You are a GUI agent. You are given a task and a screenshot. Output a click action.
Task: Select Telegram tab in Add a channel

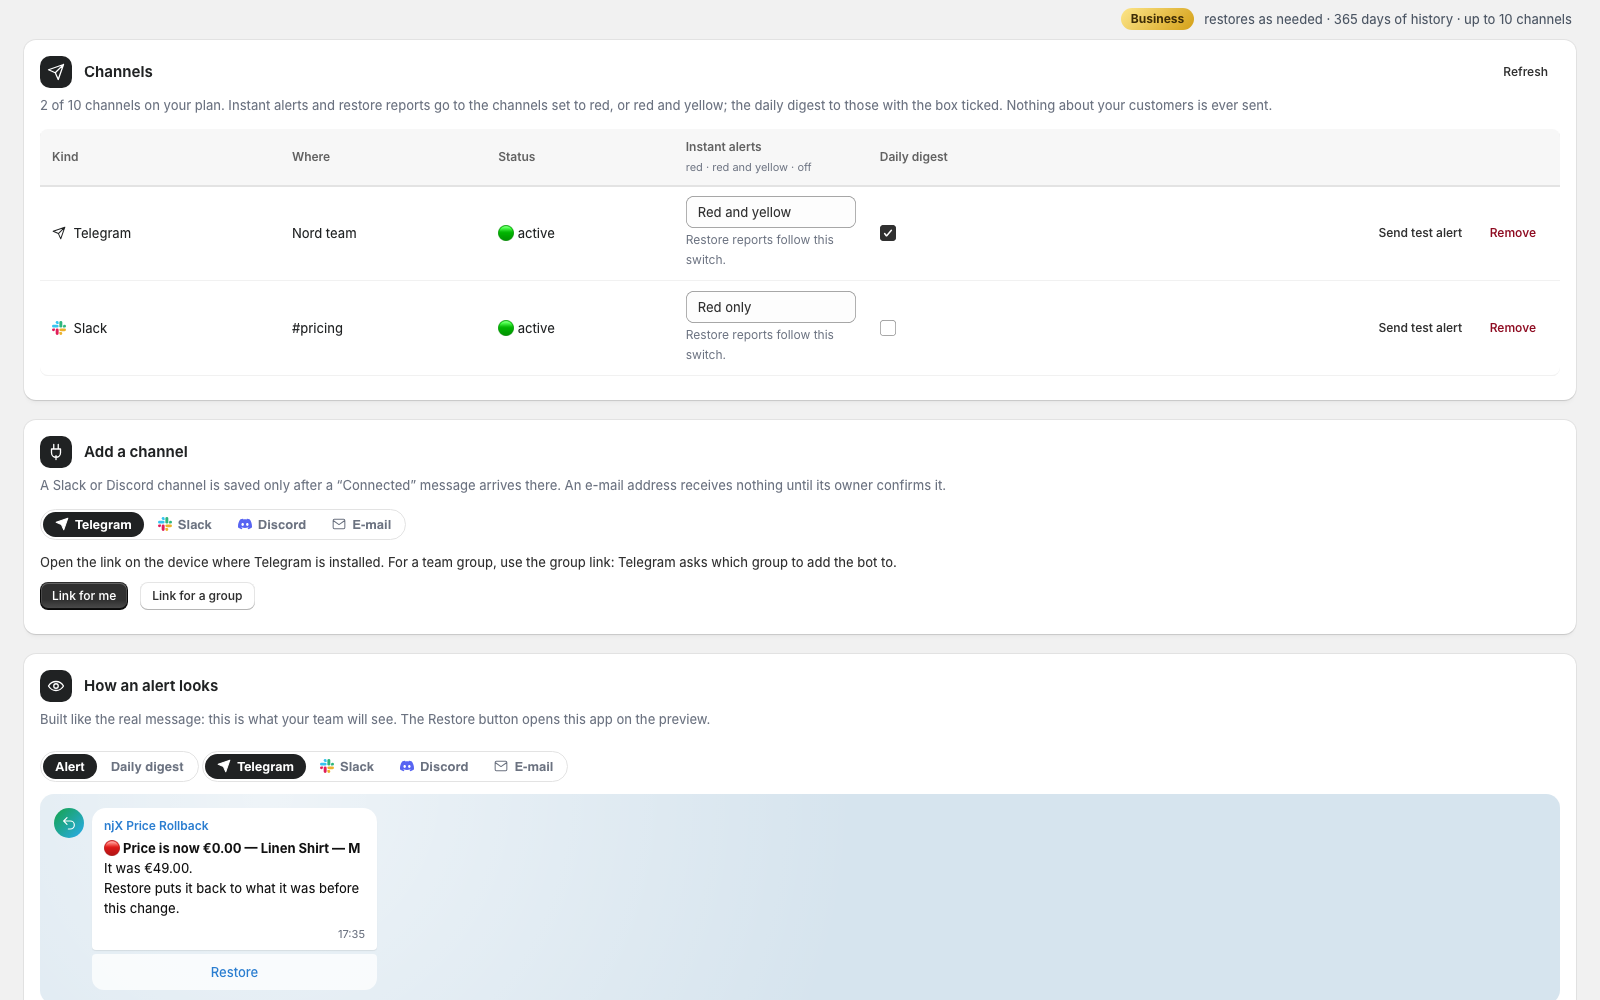click(x=93, y=525)
